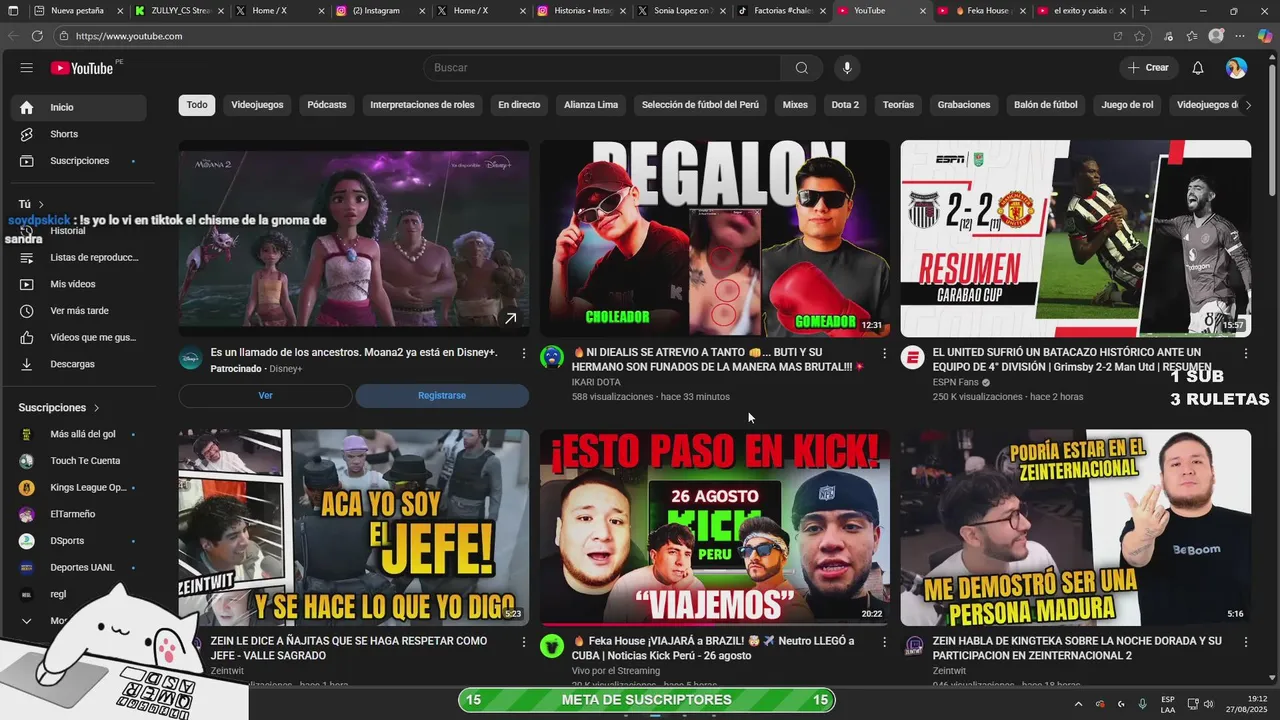Open Touch Te Cuenta subscription

pos(79,461)
